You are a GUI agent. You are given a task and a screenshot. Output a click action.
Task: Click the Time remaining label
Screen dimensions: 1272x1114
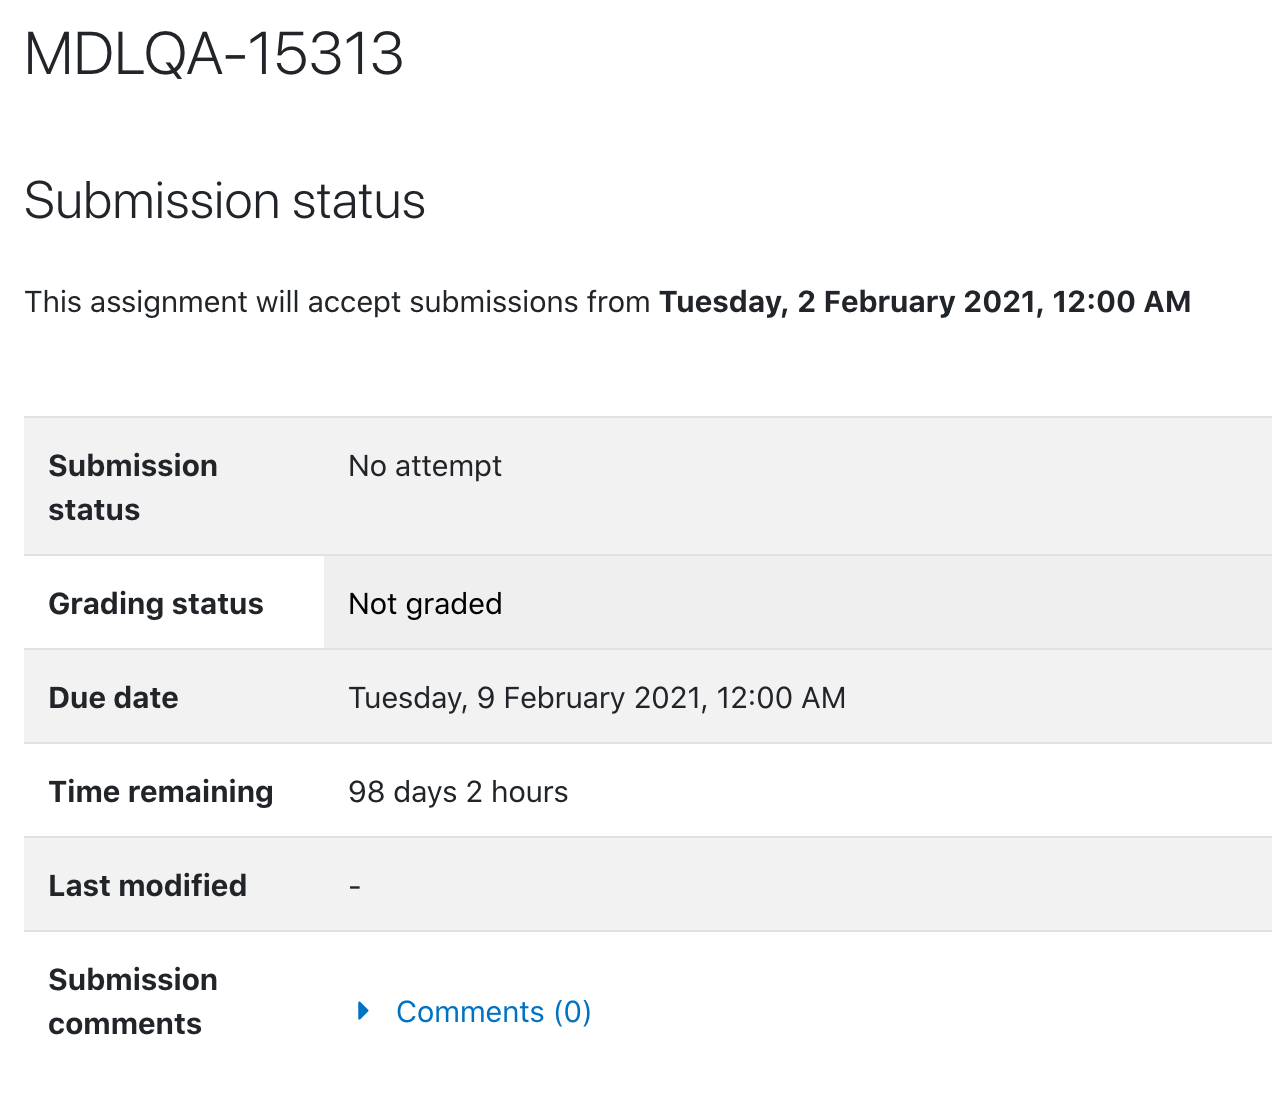coord(161,792)
